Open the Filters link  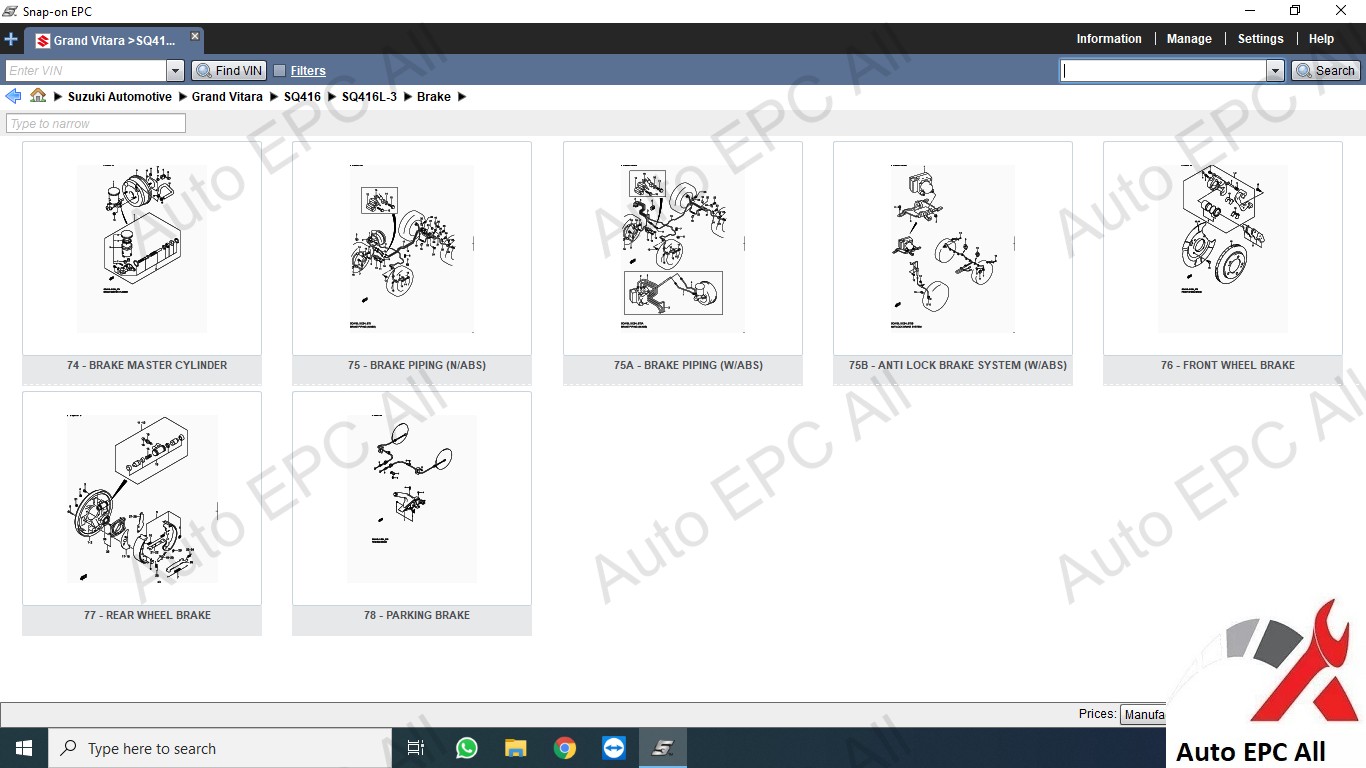click(x=308, y=71)
